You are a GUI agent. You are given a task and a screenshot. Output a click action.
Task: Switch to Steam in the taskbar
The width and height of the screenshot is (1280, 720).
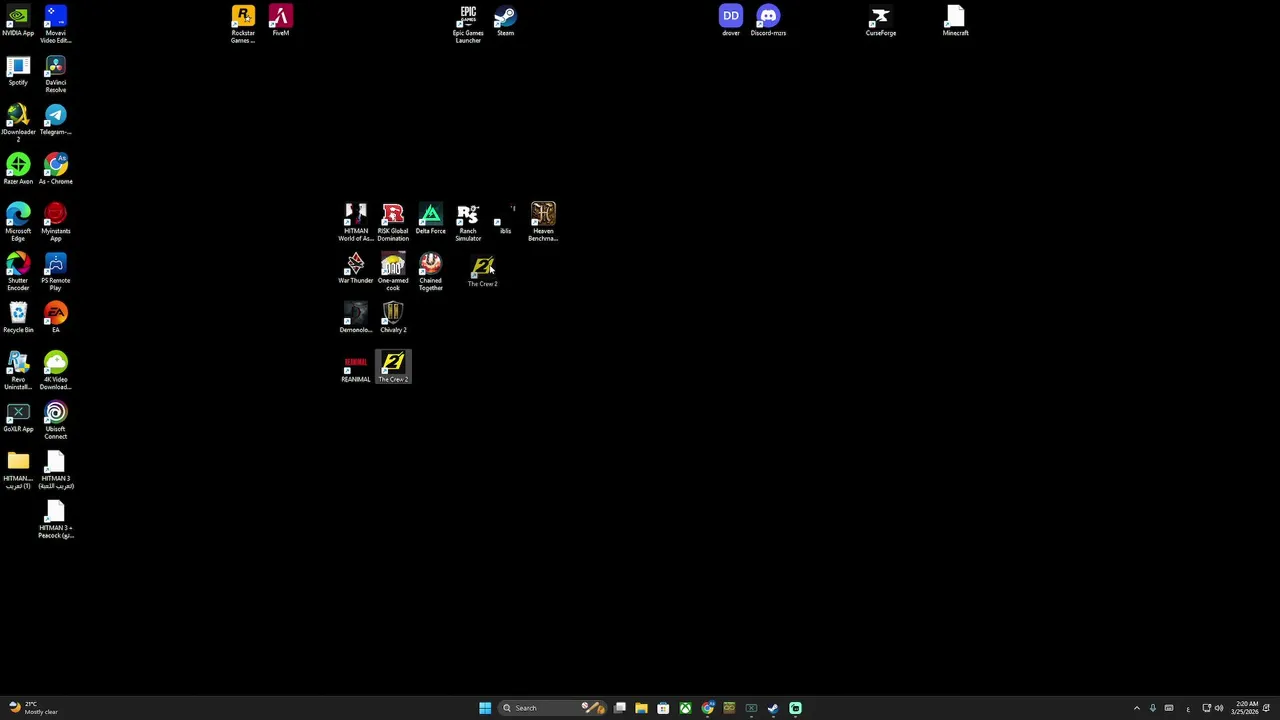tap(773, 708)
